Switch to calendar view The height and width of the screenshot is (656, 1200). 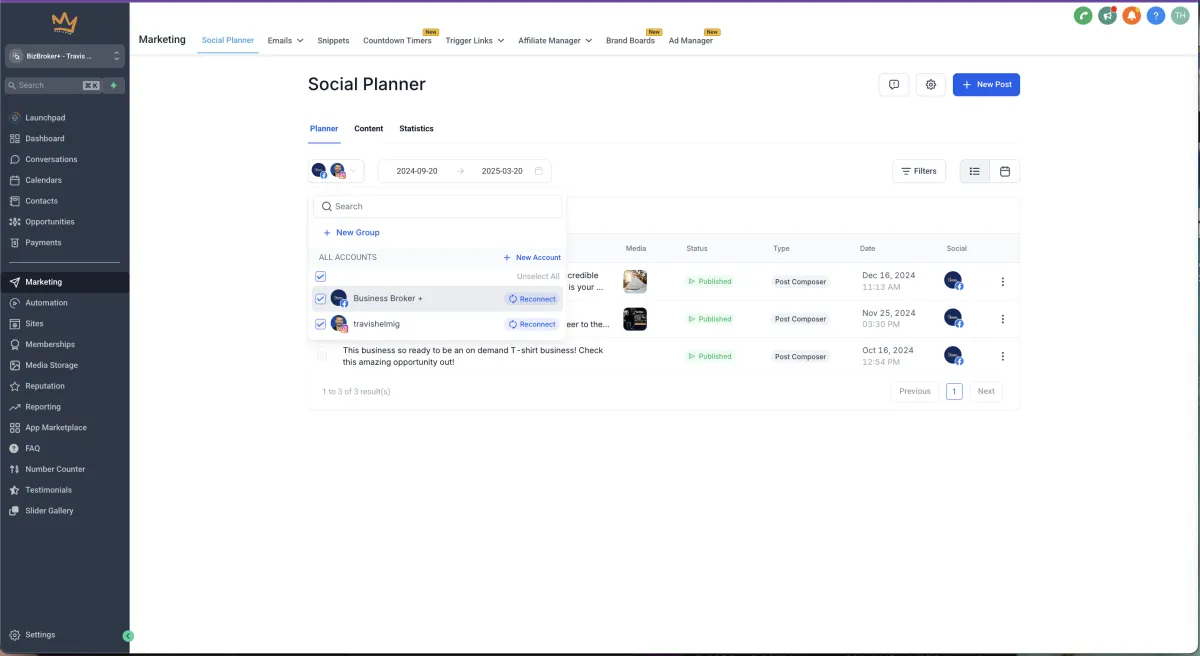click(x=1005, y=171)
